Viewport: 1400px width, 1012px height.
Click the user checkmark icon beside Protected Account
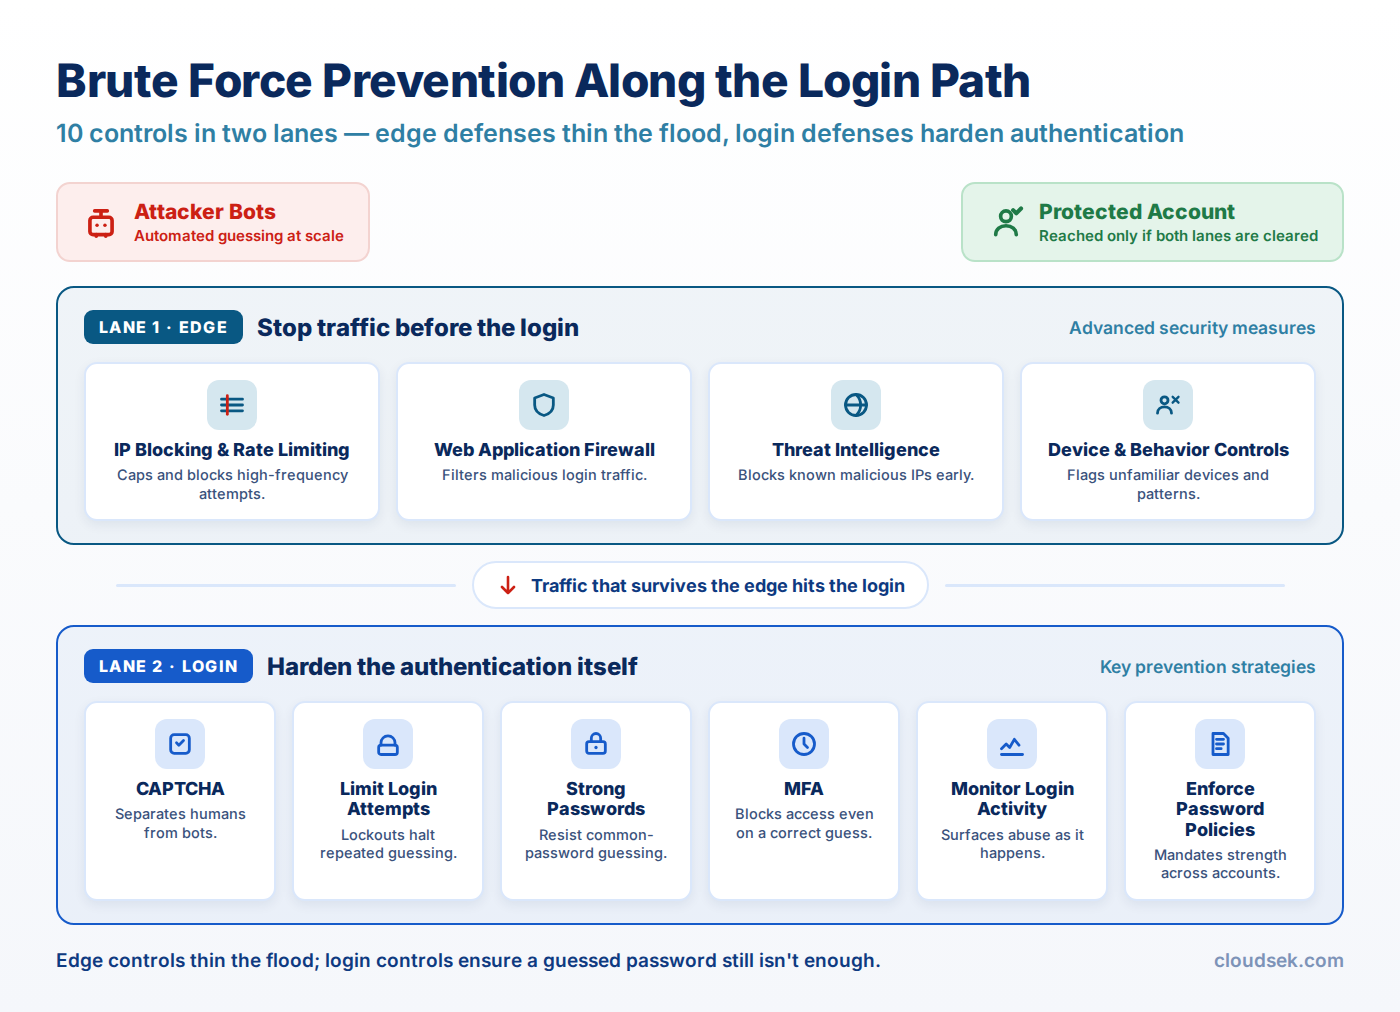pyautogui.click(x=1008, y=222)
